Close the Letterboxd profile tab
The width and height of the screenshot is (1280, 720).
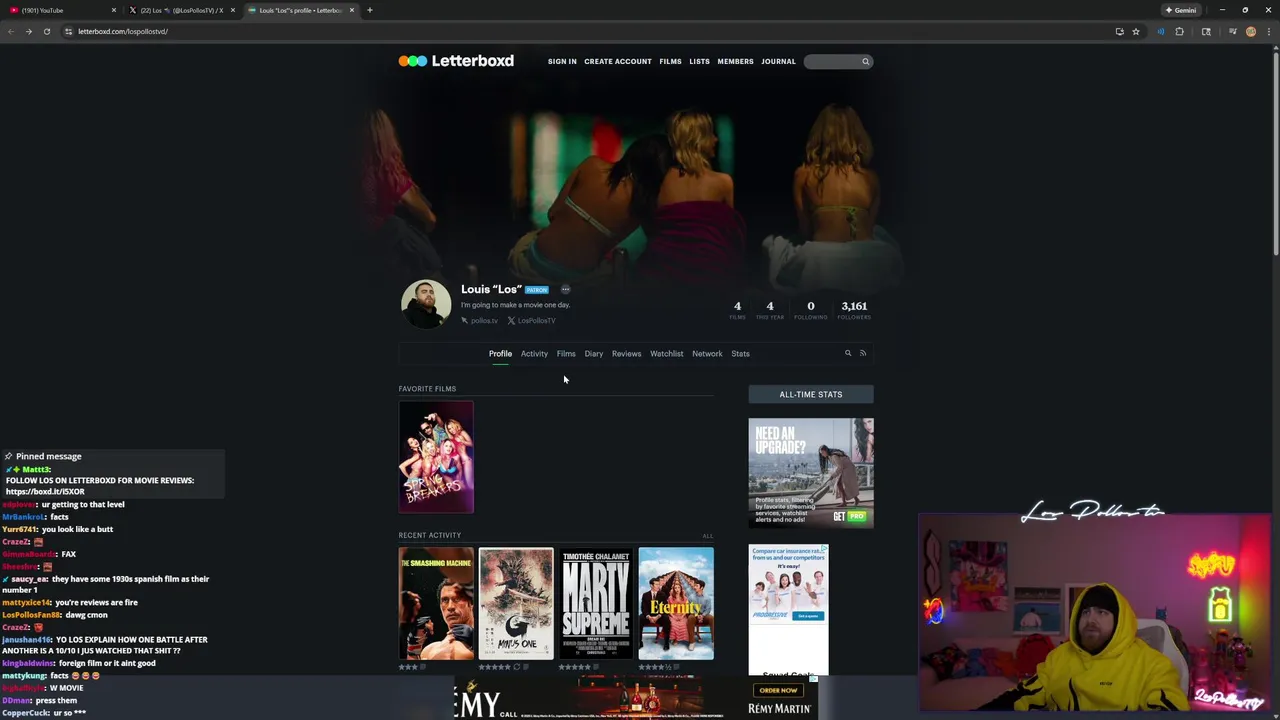(x=352, y=10)
